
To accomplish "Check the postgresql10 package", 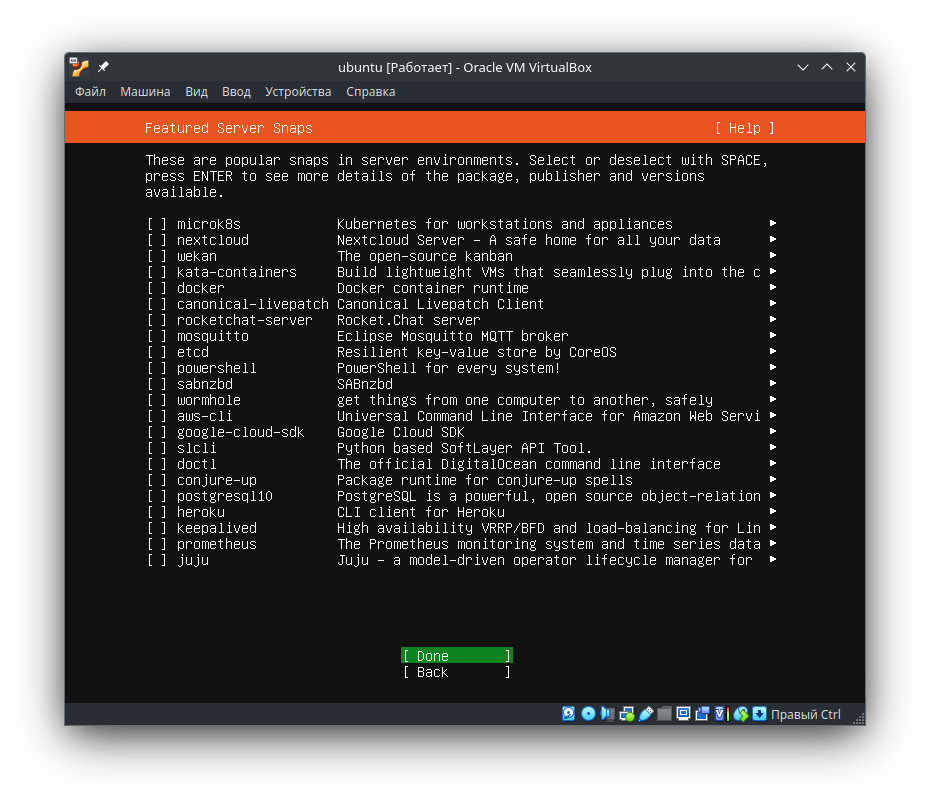I will point(157,496).
